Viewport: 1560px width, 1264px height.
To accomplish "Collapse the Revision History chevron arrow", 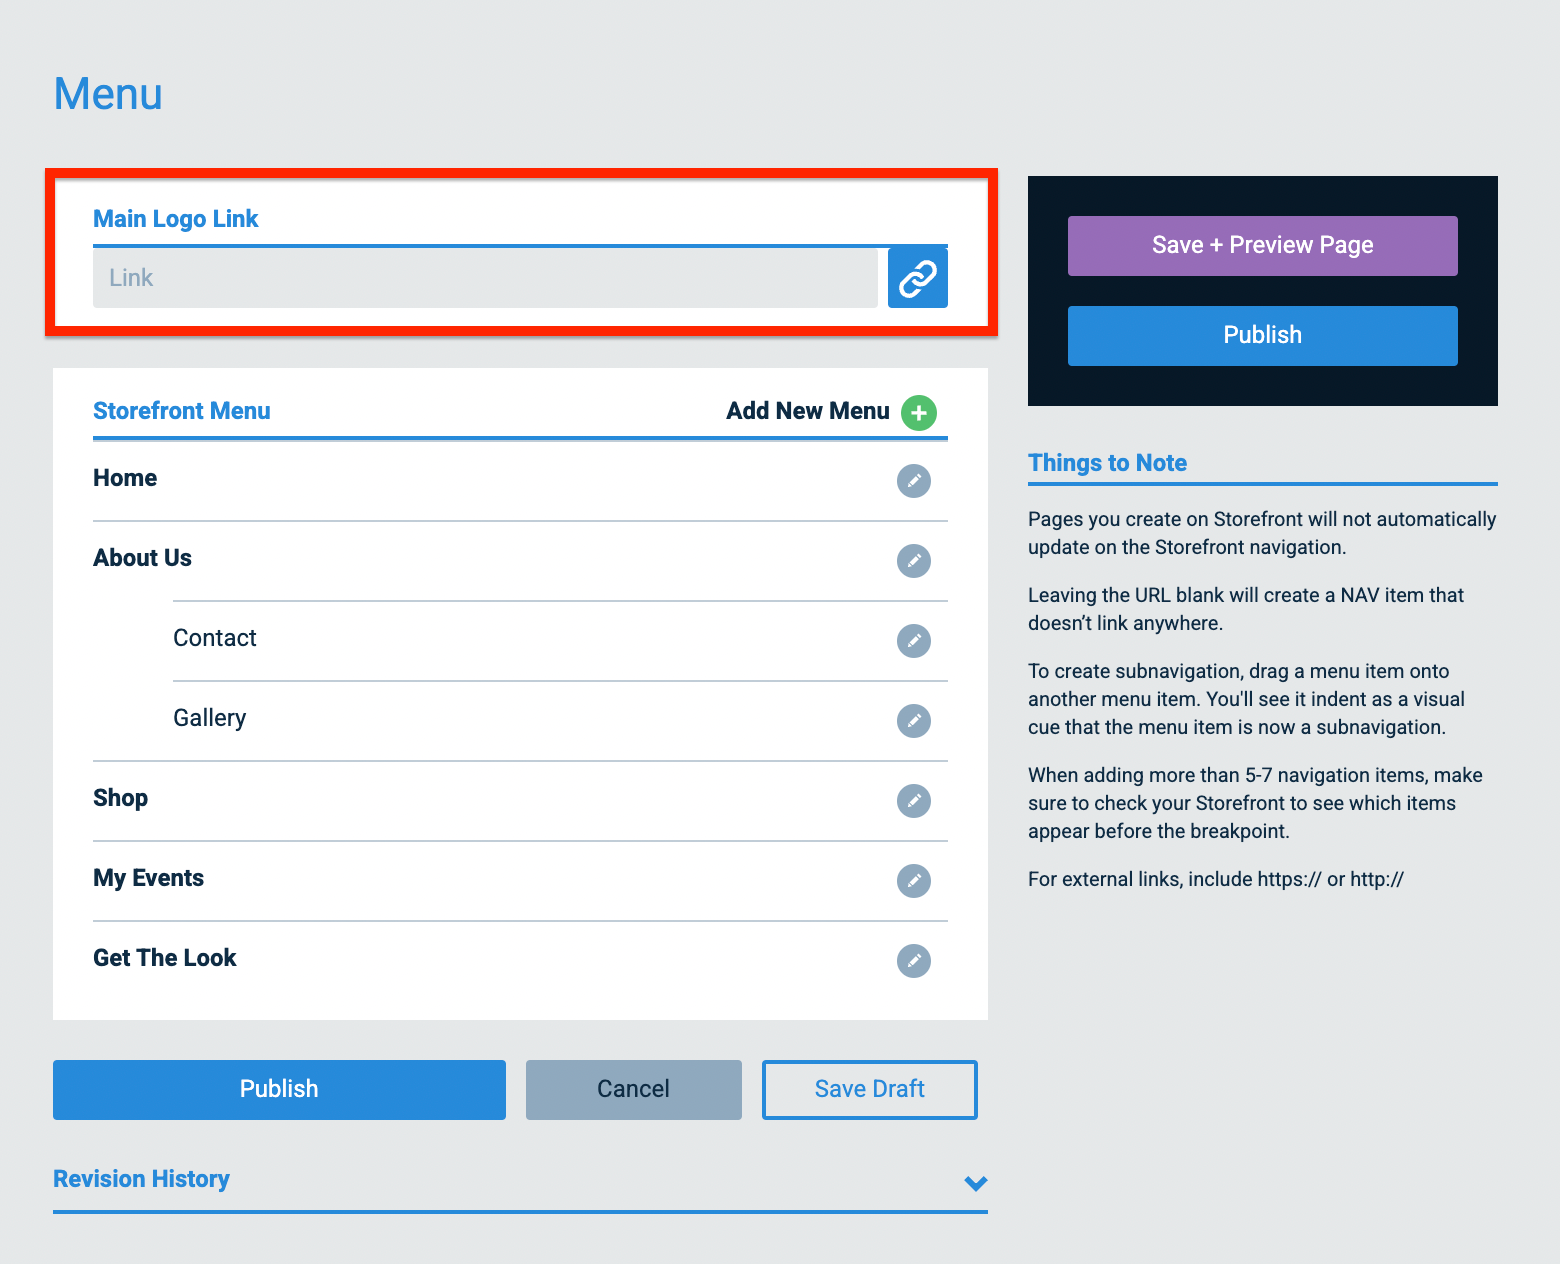I will [975, 1183].
